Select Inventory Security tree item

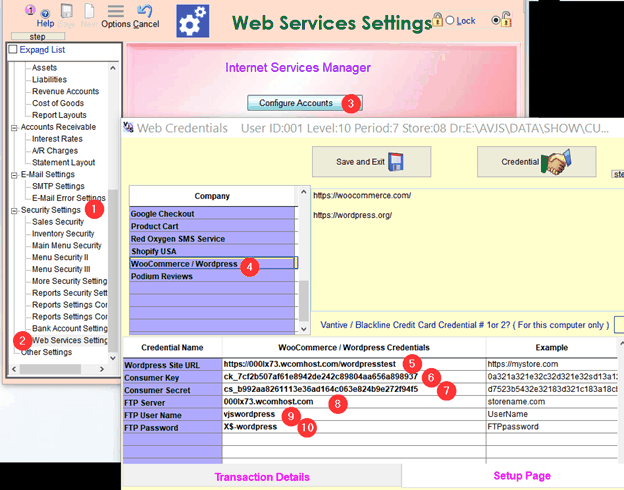[x=63, y=234]
